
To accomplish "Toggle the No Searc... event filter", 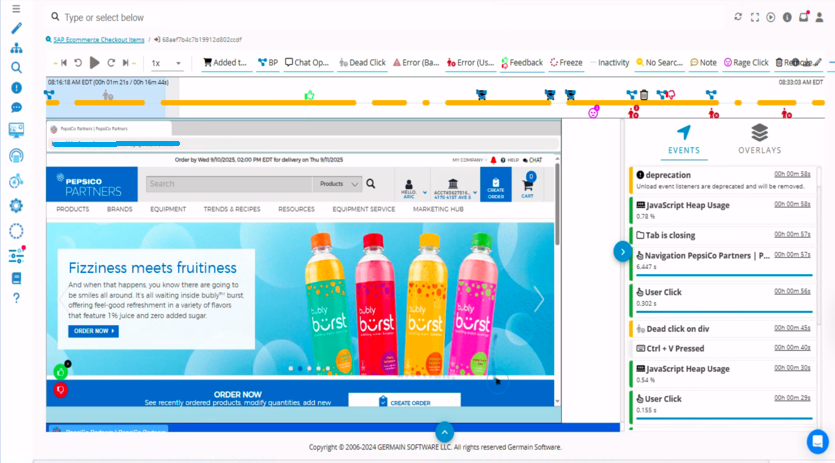I will tap(659, 63).
